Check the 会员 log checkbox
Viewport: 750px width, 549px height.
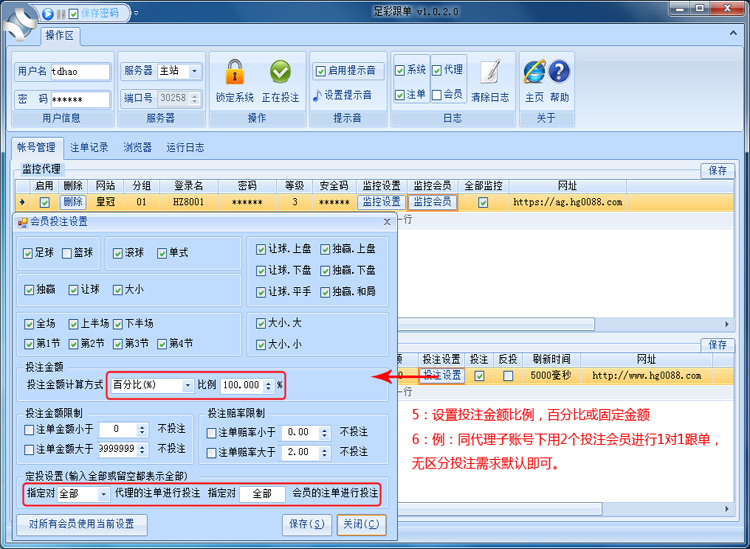[437, 95]
